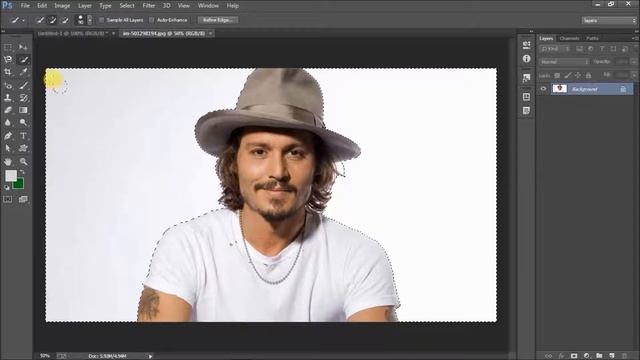Select the Spot Healing Brush tool
Screen dimensions: 640x360
click(x=8, y=85)
